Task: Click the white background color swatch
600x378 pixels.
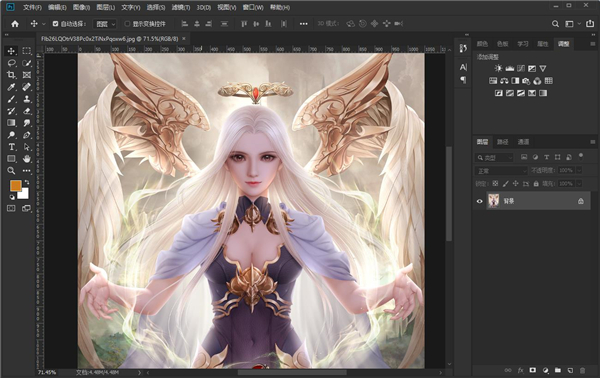Action: pyautogui.click(x=24, y=194)
